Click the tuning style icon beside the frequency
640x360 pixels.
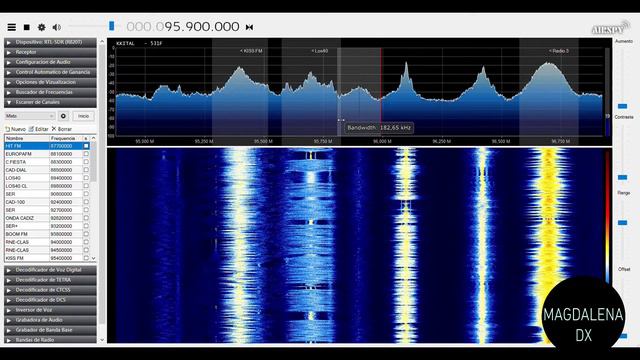click(x=249, y=27)
